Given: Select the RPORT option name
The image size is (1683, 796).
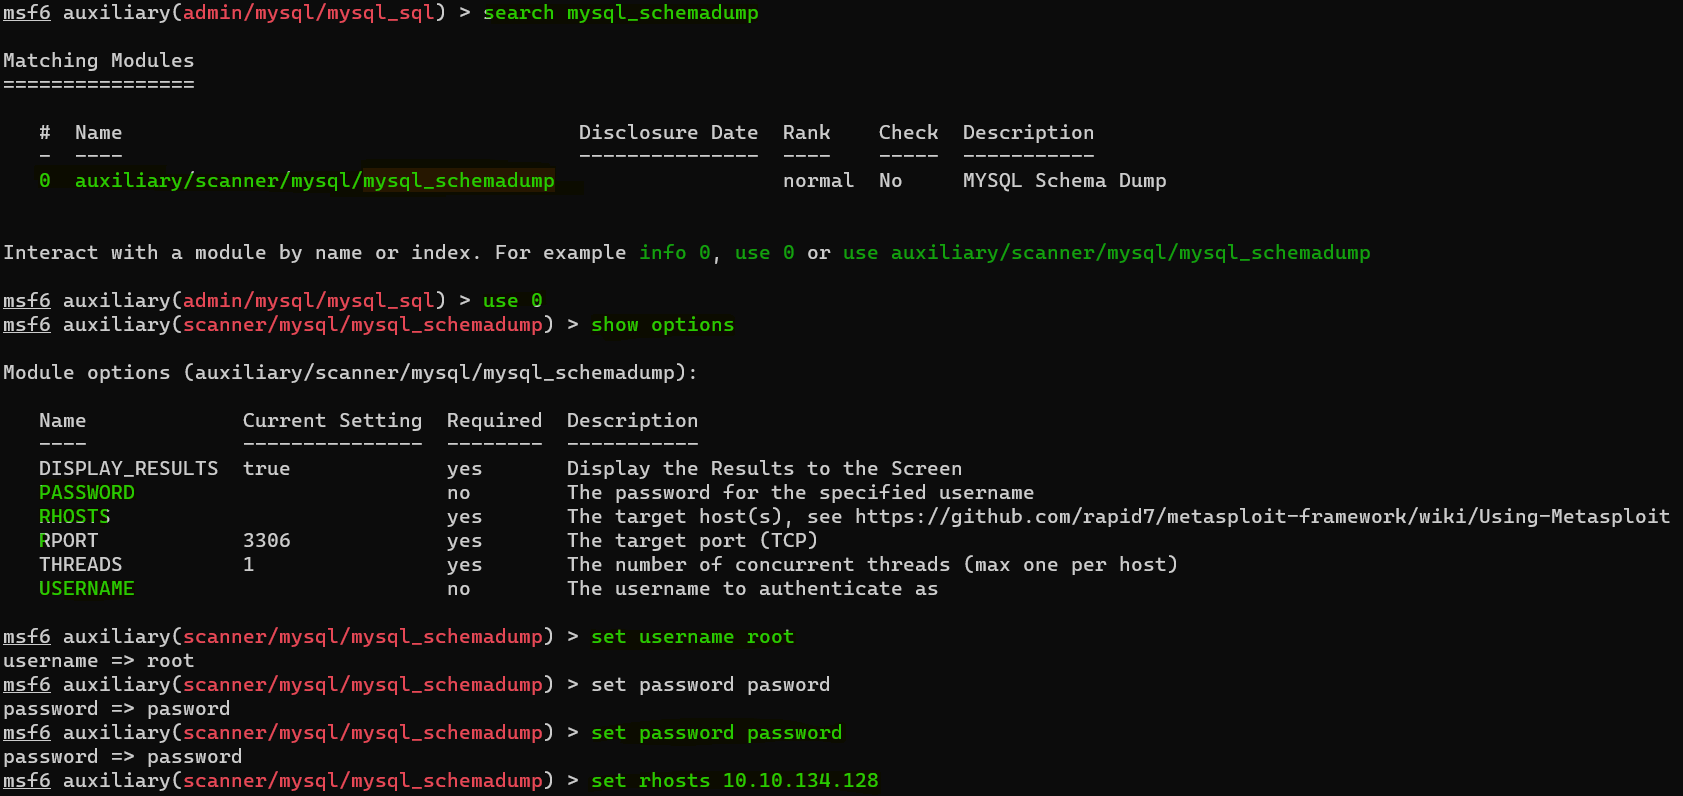Looking at the screenshot, I should coord(68,541).
